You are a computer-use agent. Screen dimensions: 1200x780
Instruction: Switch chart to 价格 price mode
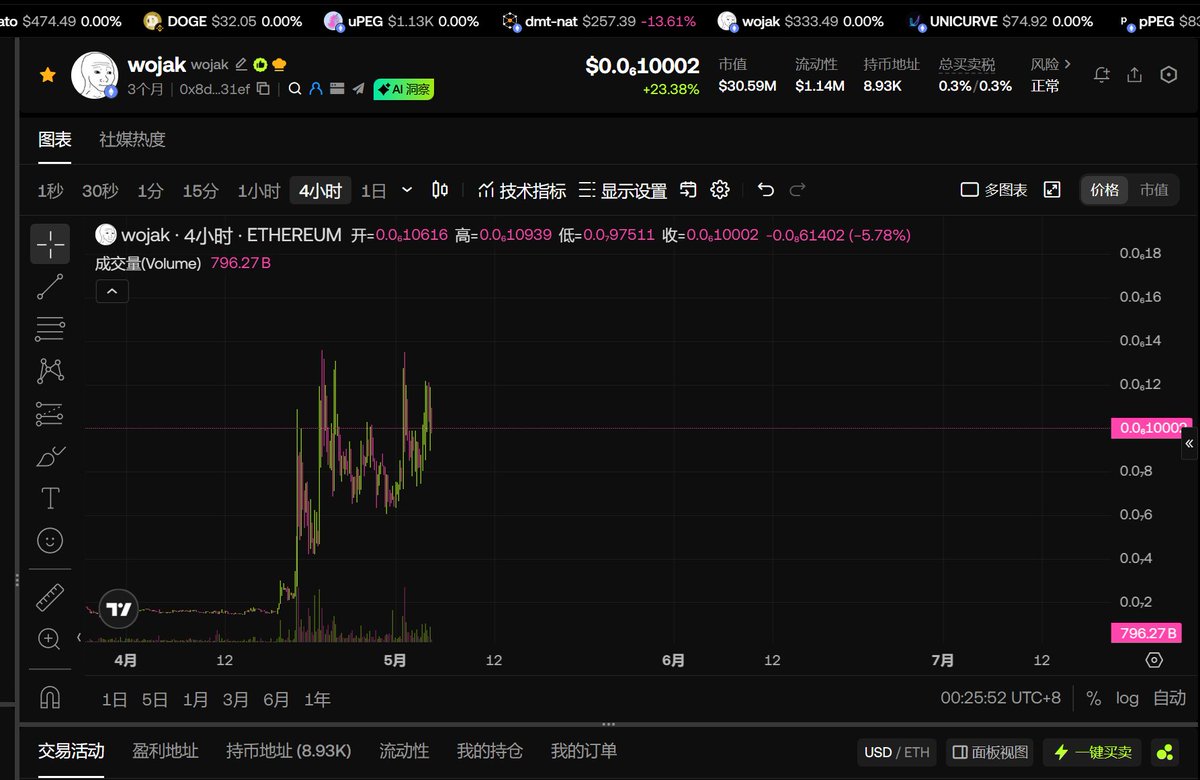pos(1105,190)
